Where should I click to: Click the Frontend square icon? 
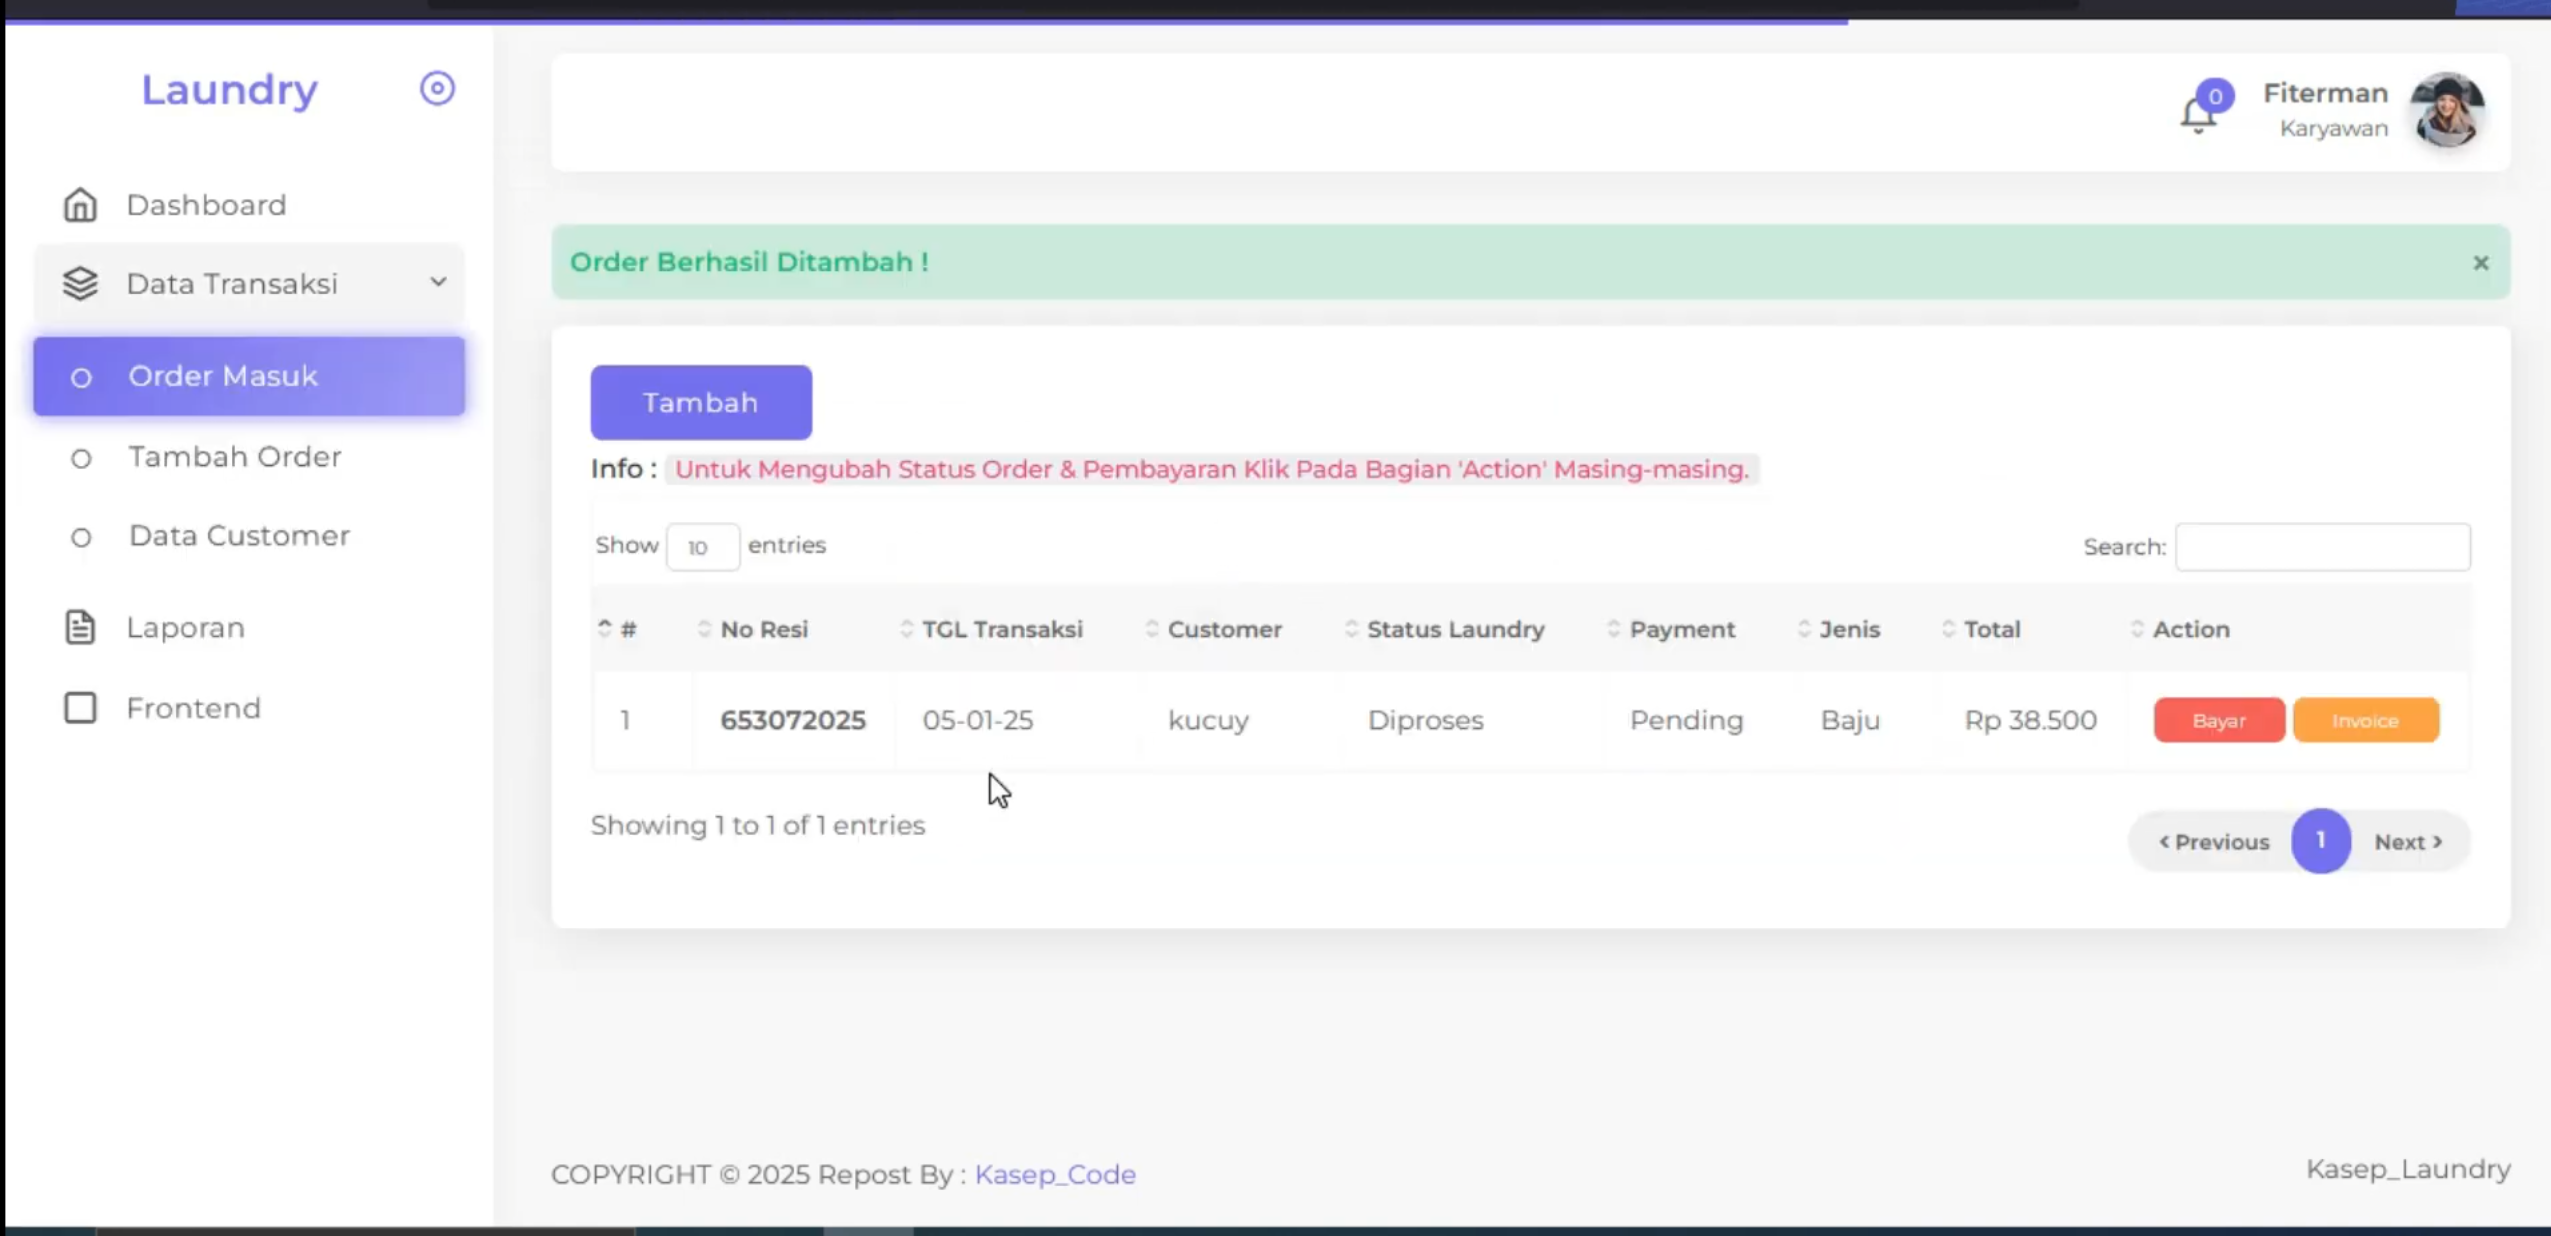coord(80,708)
